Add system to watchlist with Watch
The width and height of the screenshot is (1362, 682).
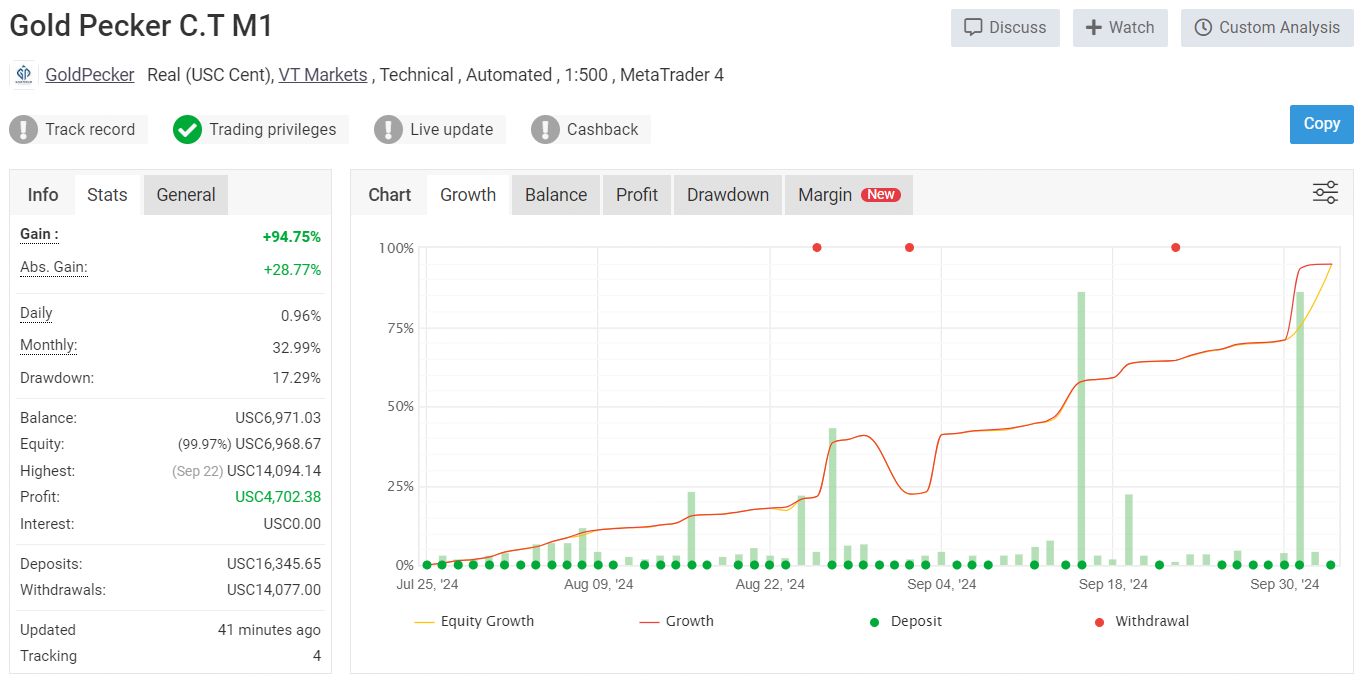click(x=1120, y=27)
